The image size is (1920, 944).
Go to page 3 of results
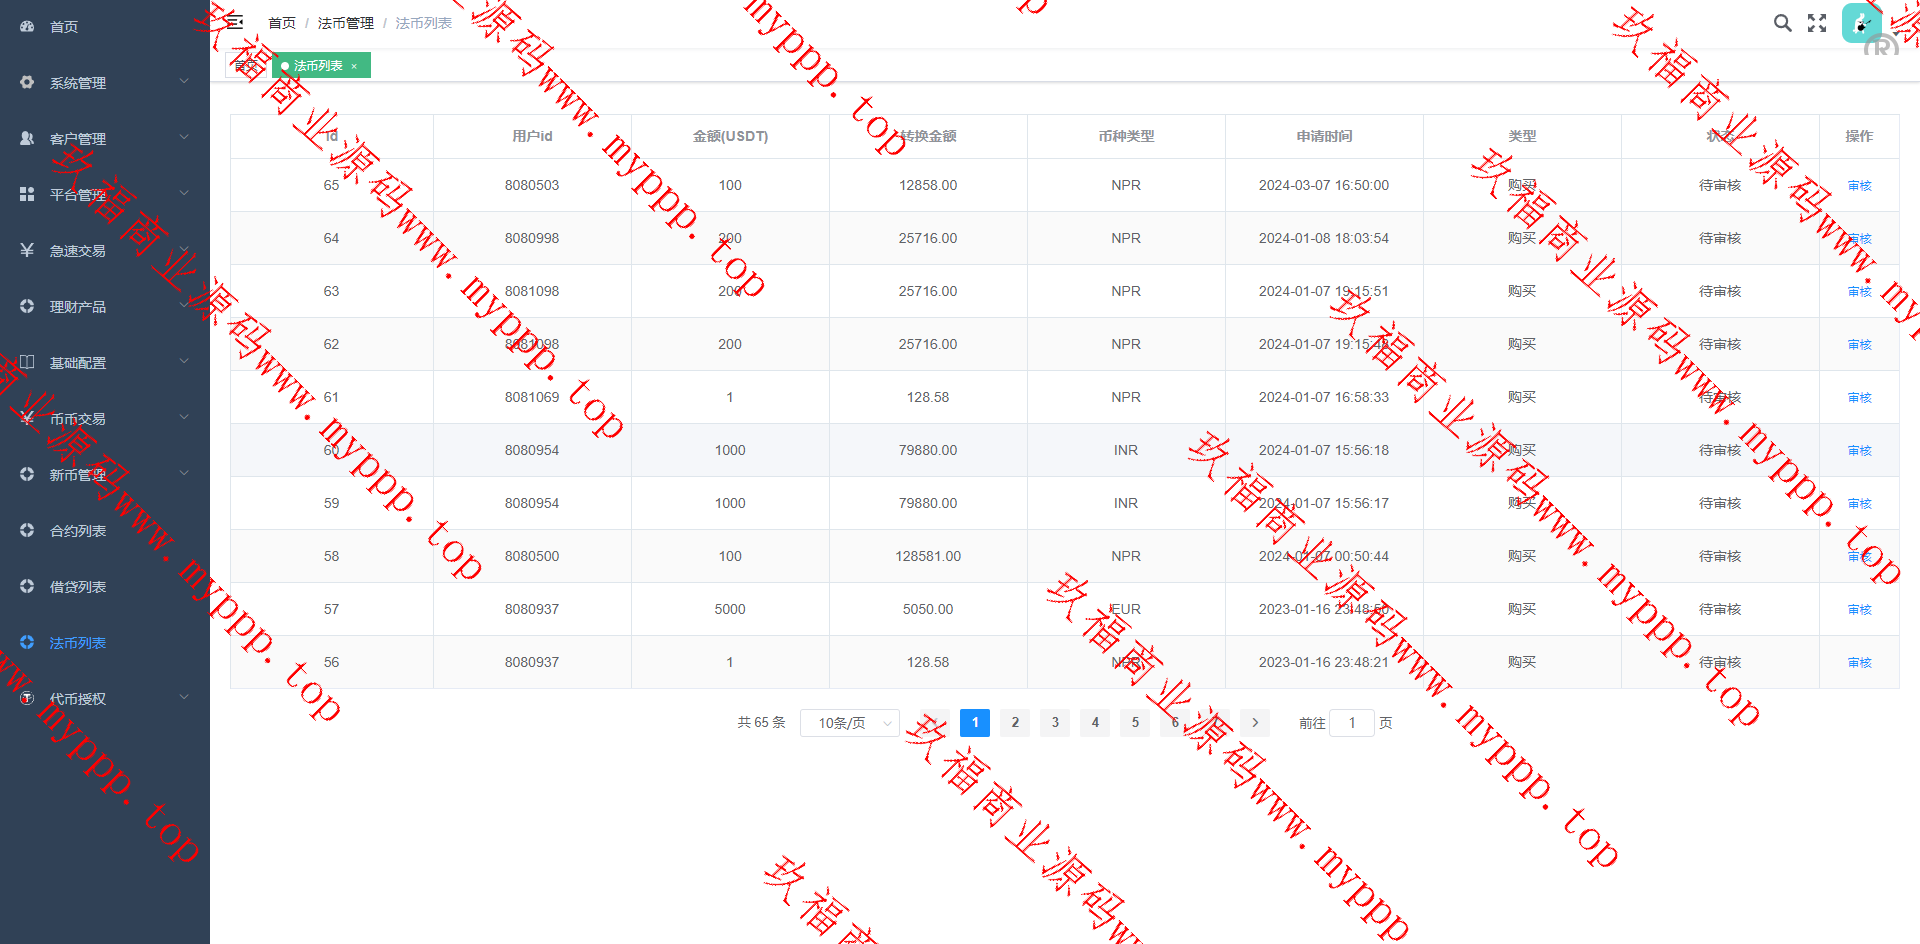pyautogui.click(x=1055, y=723)
